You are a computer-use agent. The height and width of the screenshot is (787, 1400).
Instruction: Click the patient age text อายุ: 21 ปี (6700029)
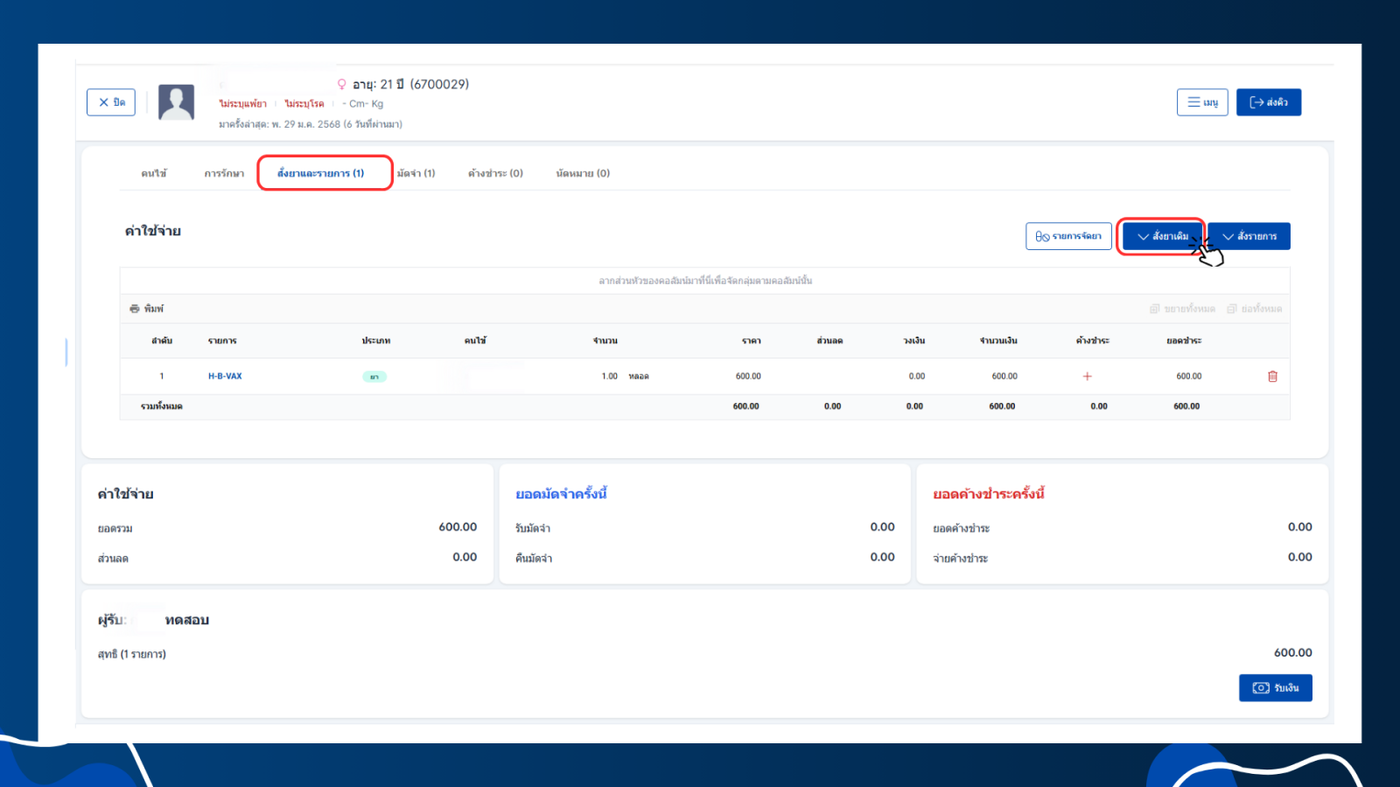tap(410, 85)
